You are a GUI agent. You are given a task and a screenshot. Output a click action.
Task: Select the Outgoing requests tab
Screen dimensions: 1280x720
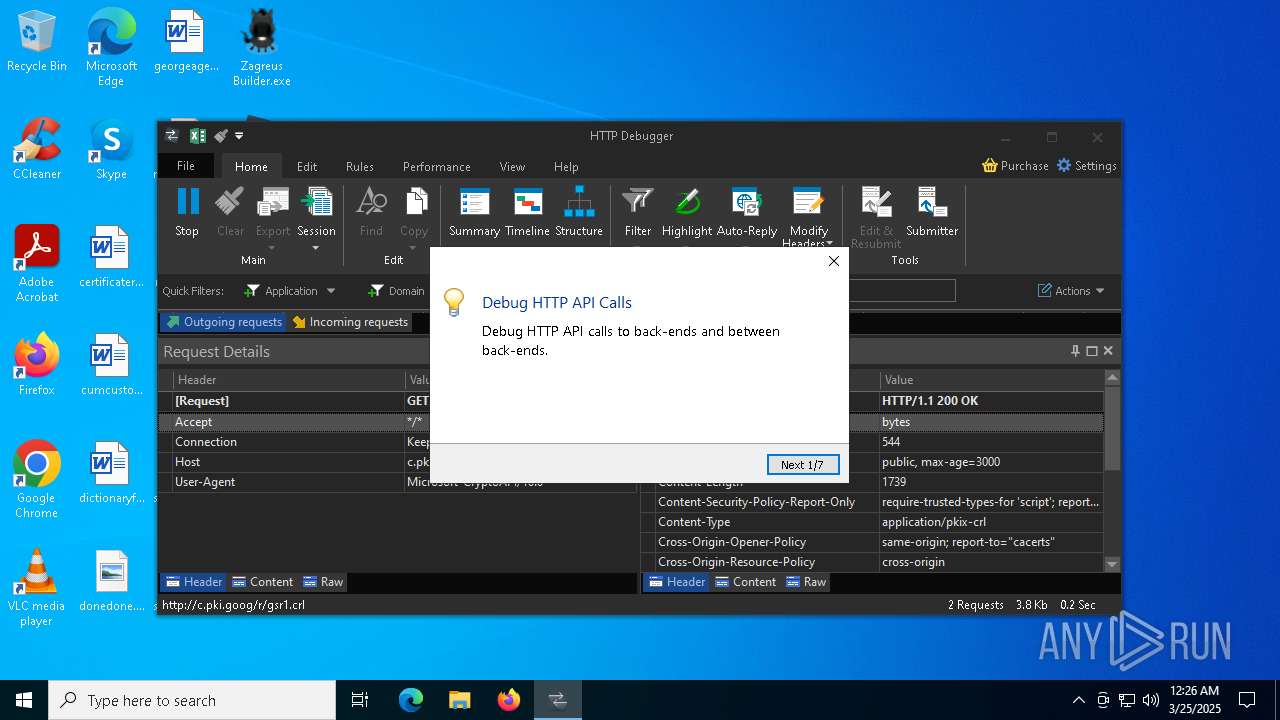224,322
